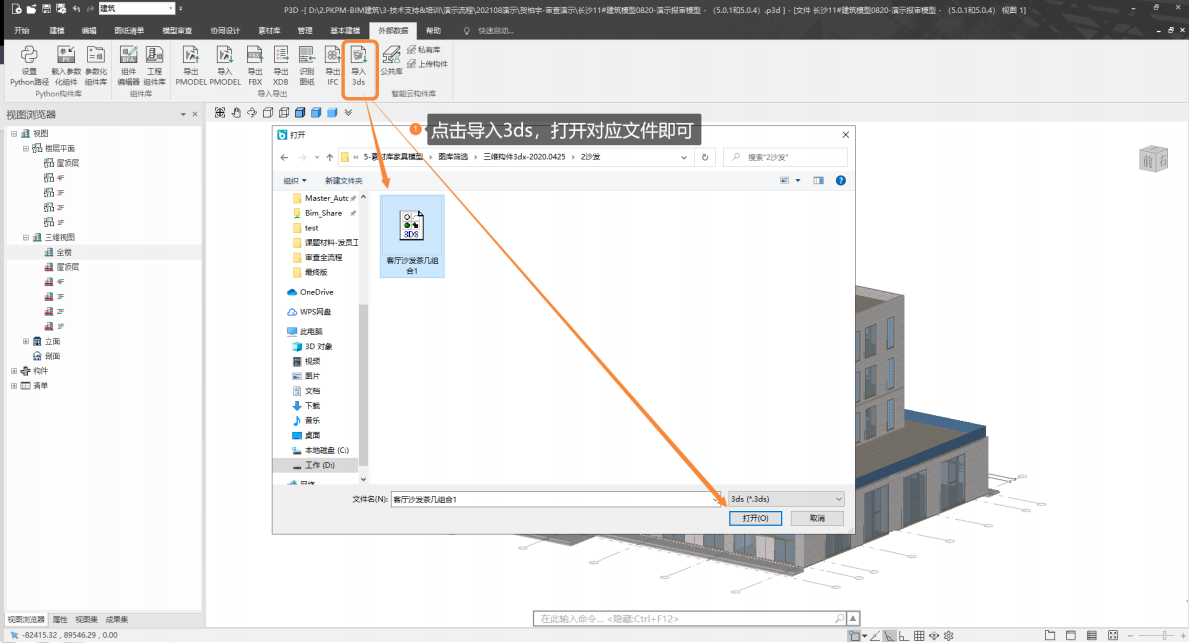Screen dimensions: 1189x643
Task: Click the 导入 3ds ribbon button
Action: tap(359, 65)
